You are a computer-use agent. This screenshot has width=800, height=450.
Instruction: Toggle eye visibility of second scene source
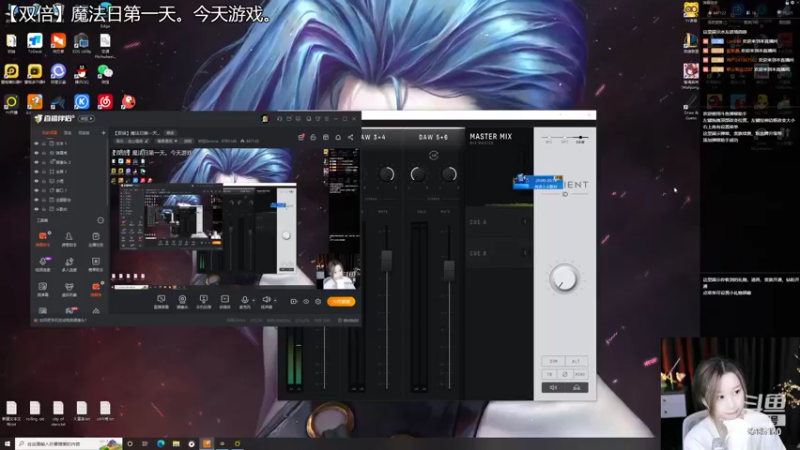[36, 153]
